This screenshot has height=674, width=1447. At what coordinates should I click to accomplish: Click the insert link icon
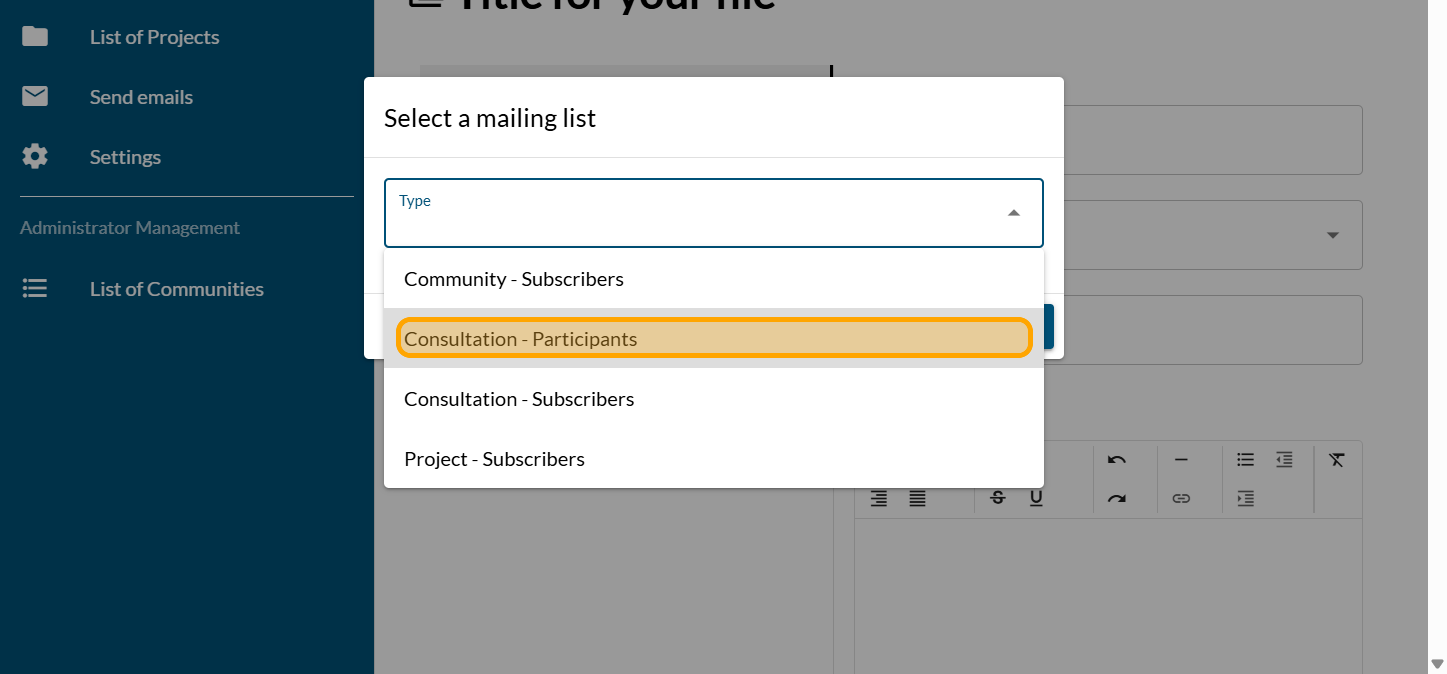1181,498
